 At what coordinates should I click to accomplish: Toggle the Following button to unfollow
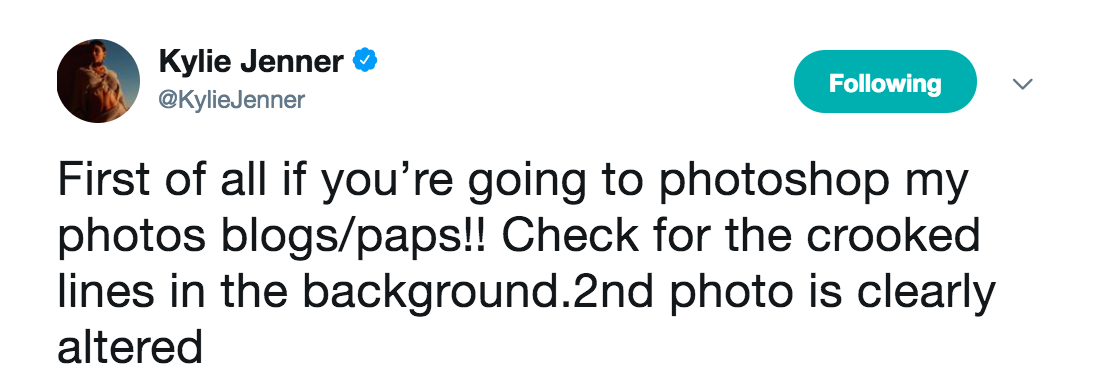(885, 82)
